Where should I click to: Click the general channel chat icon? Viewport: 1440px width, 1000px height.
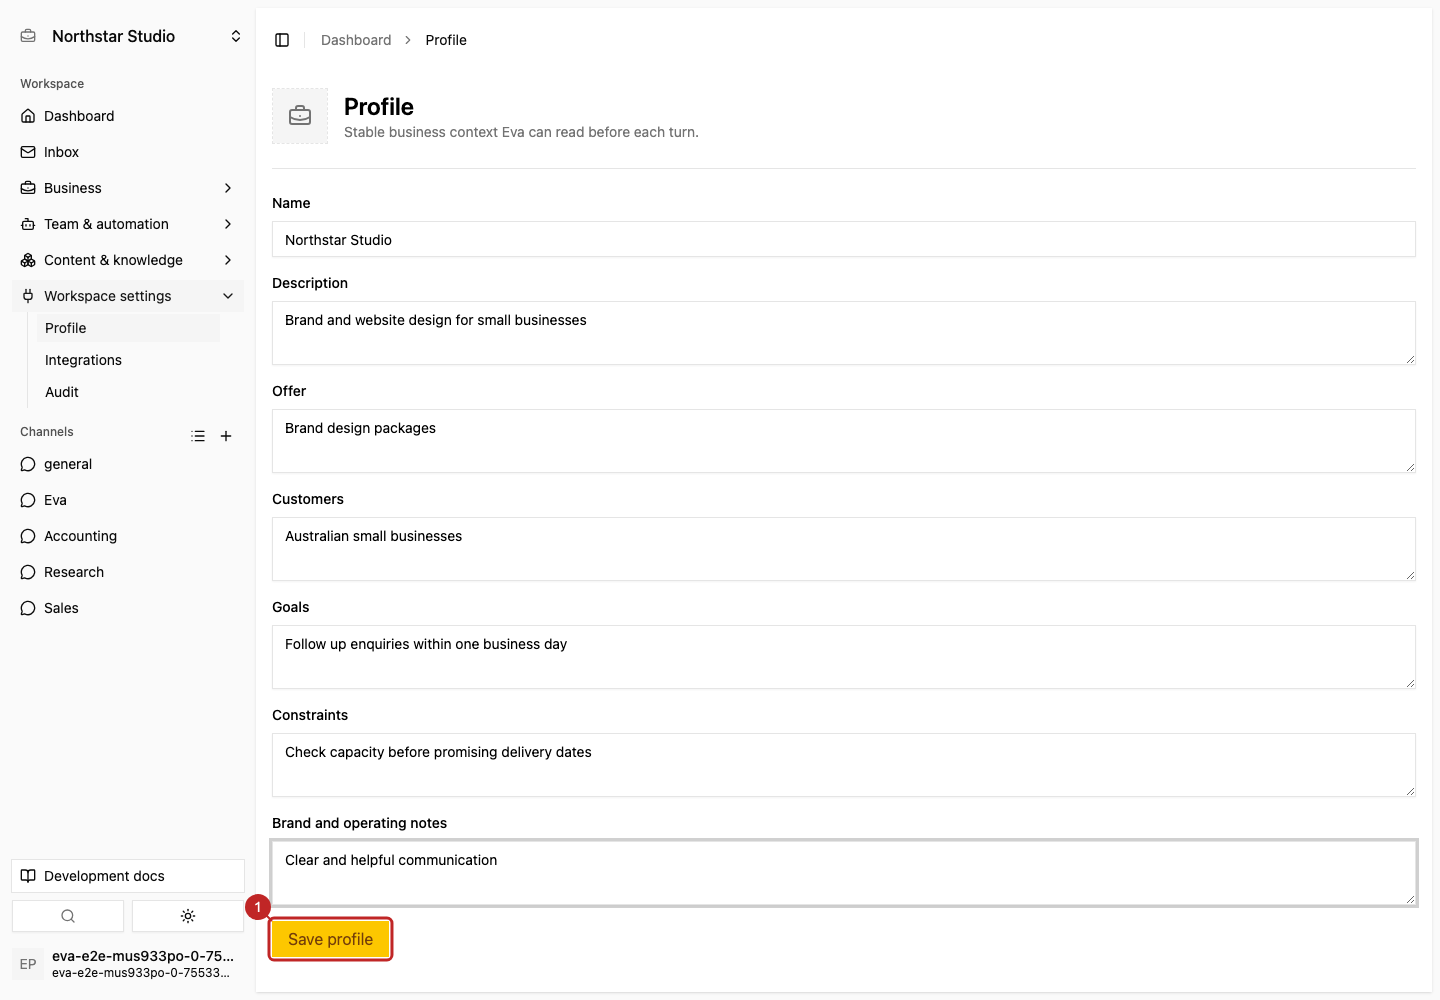[28, 464]
